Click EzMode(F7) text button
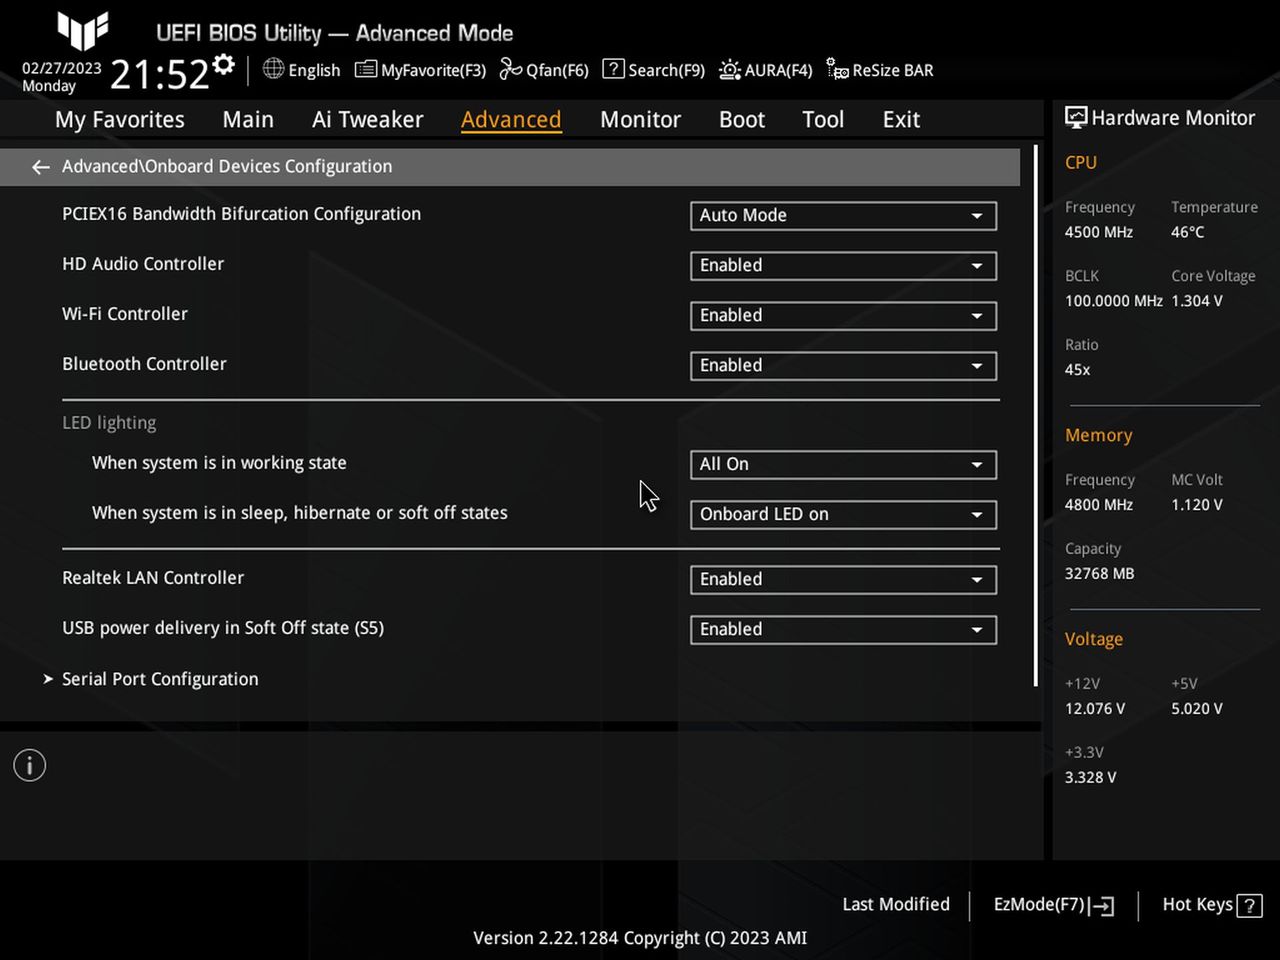 tap(1039, 905)
